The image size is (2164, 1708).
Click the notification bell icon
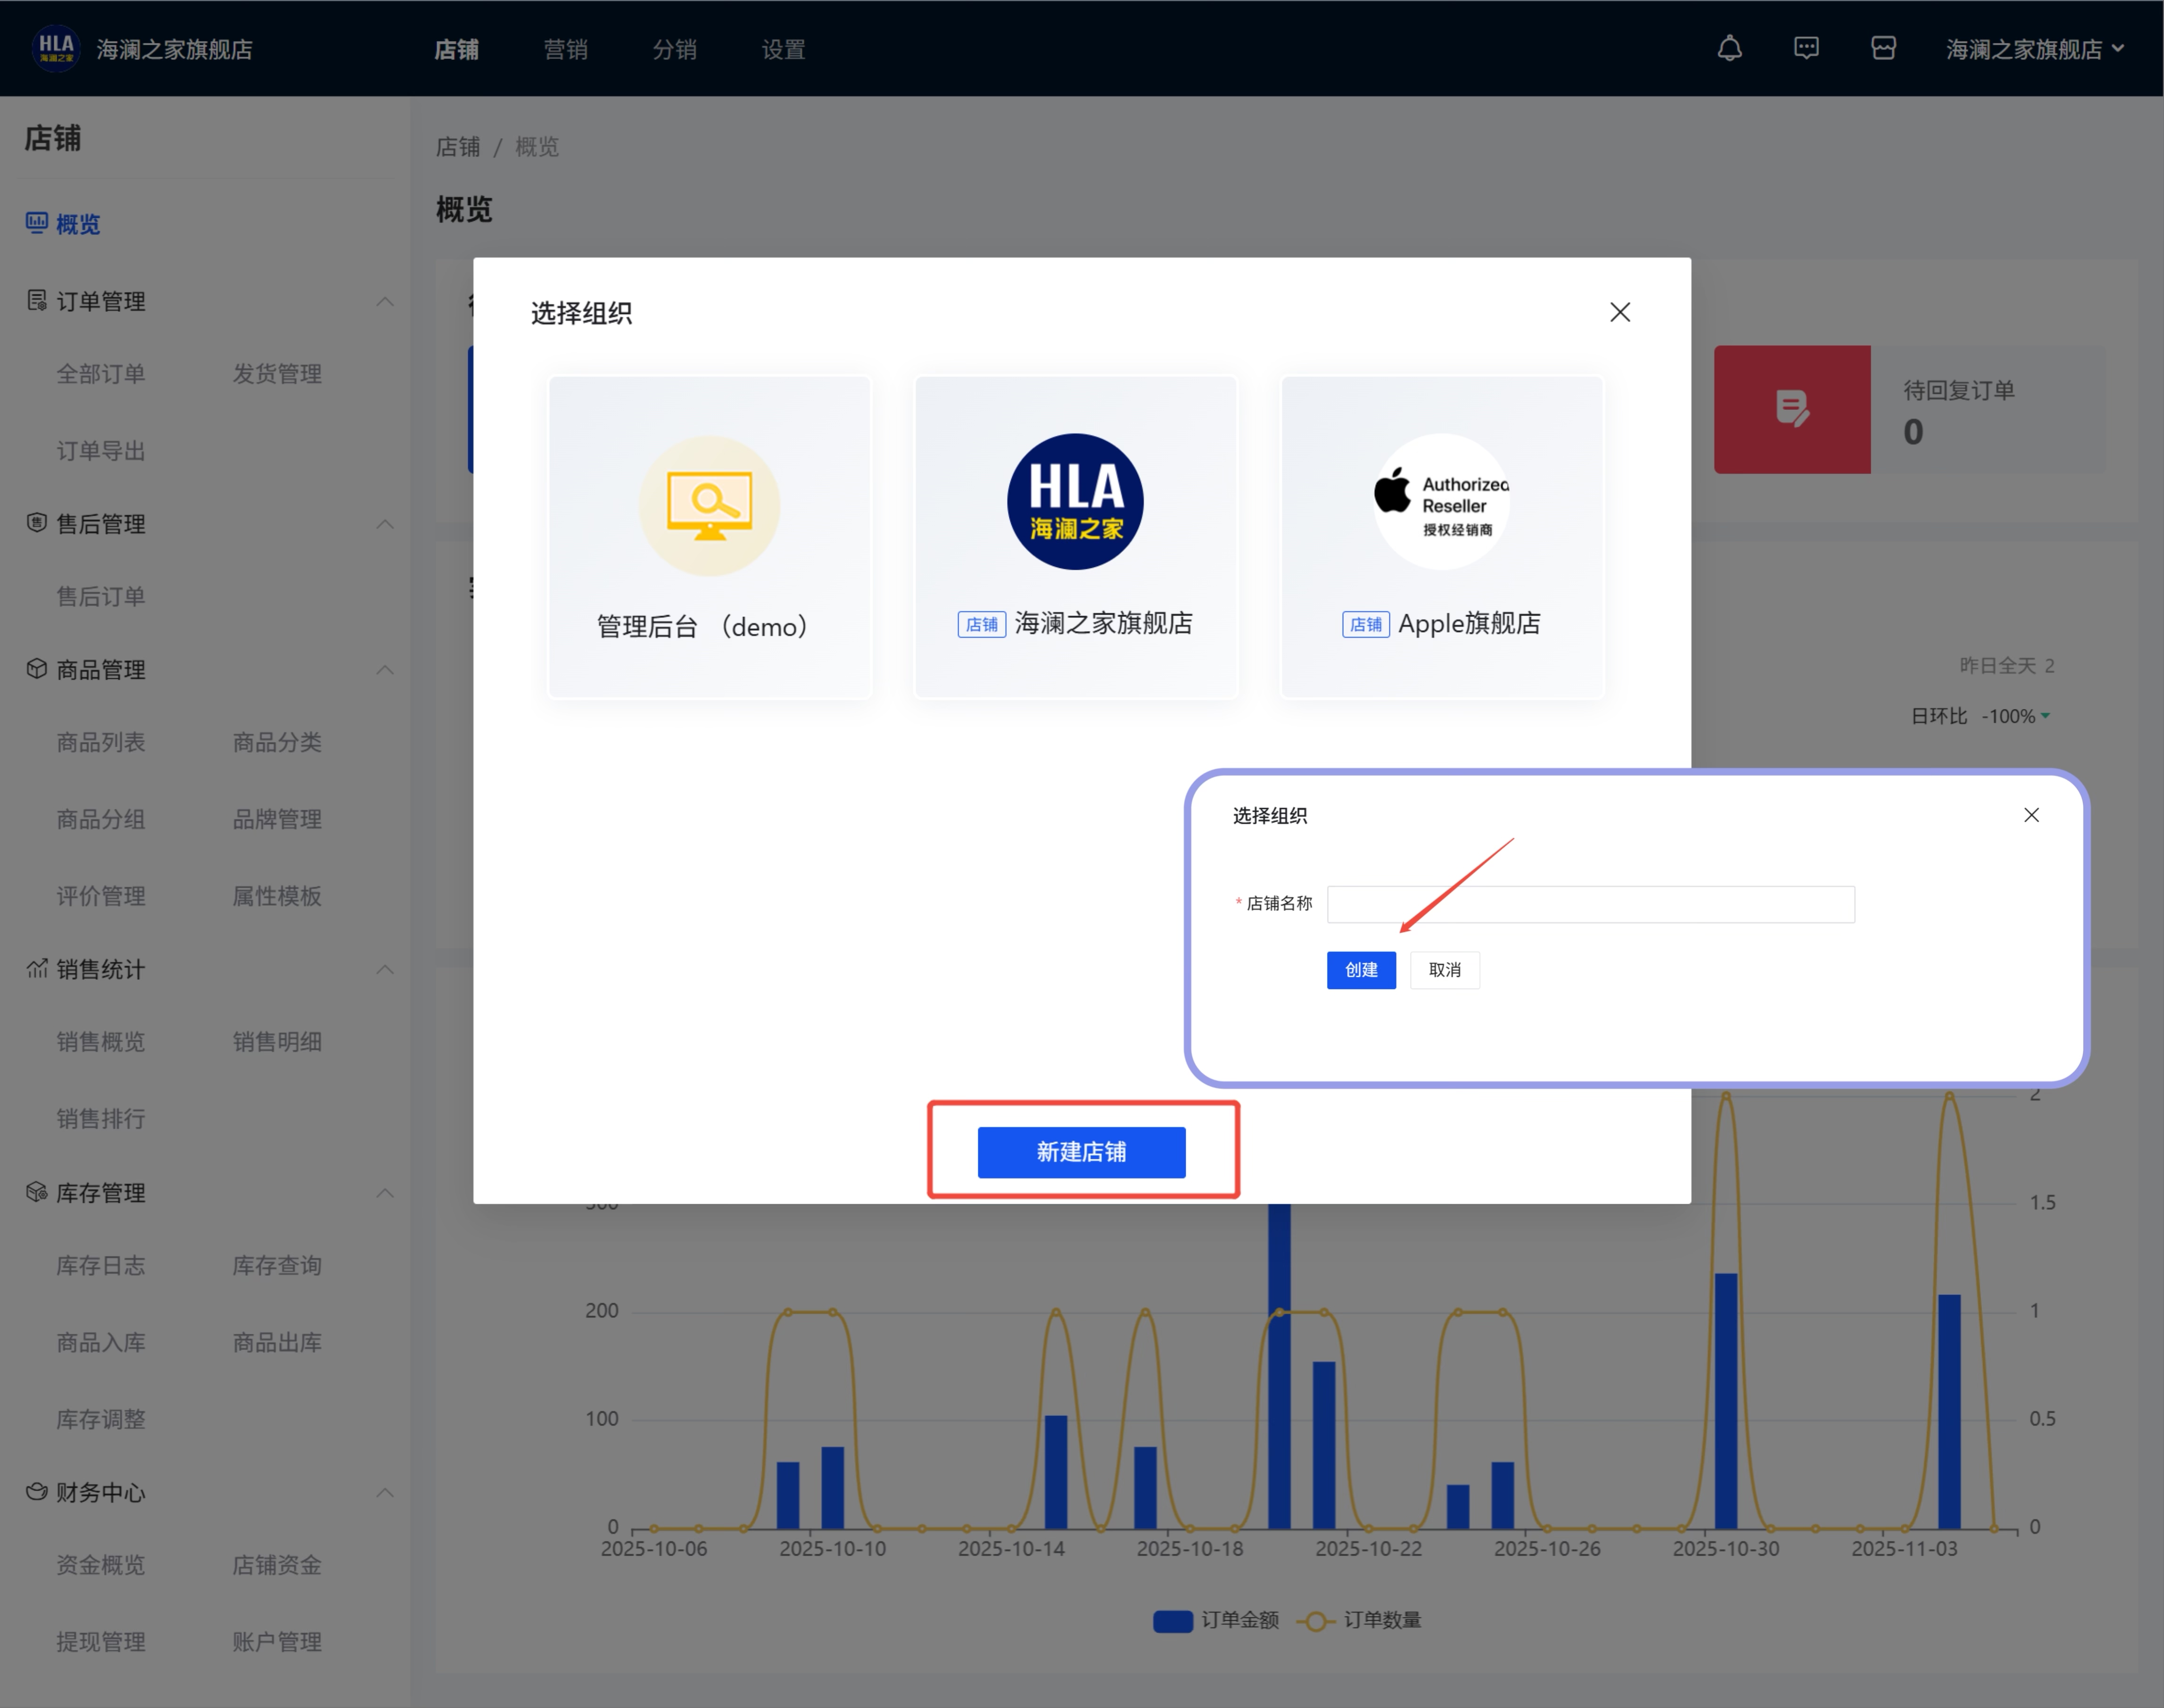pyautogui.click(x=1729, y=48)
